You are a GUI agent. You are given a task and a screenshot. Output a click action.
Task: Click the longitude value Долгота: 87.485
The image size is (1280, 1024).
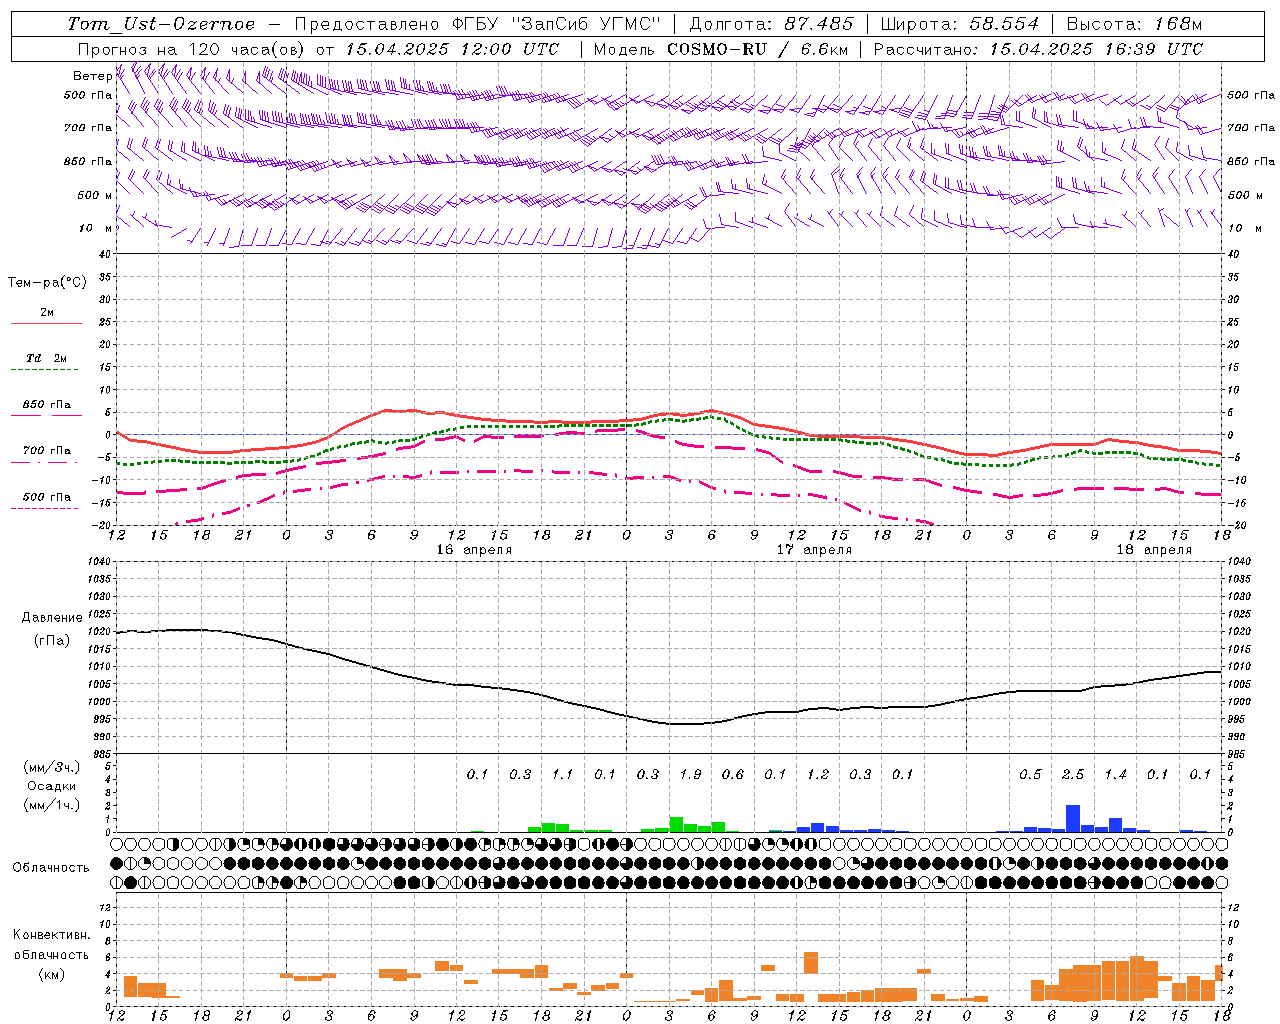click(x=772, y=24)
